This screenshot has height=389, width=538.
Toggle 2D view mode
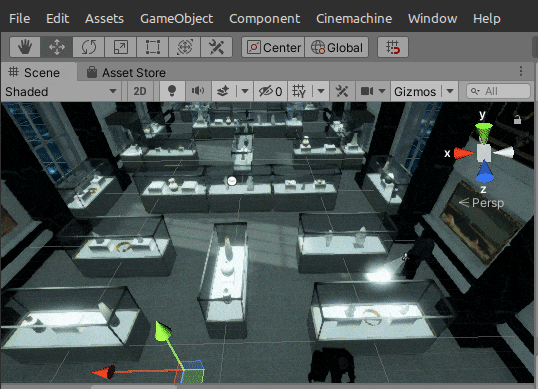click(x=140, y=92)
